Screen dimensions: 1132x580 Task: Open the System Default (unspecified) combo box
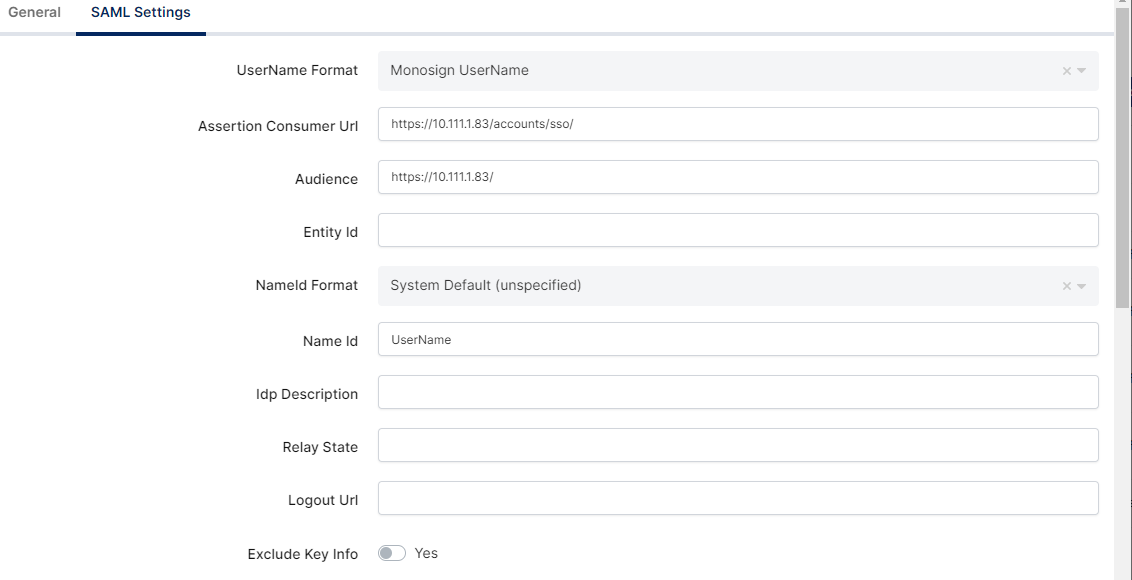tap(700, 286)
